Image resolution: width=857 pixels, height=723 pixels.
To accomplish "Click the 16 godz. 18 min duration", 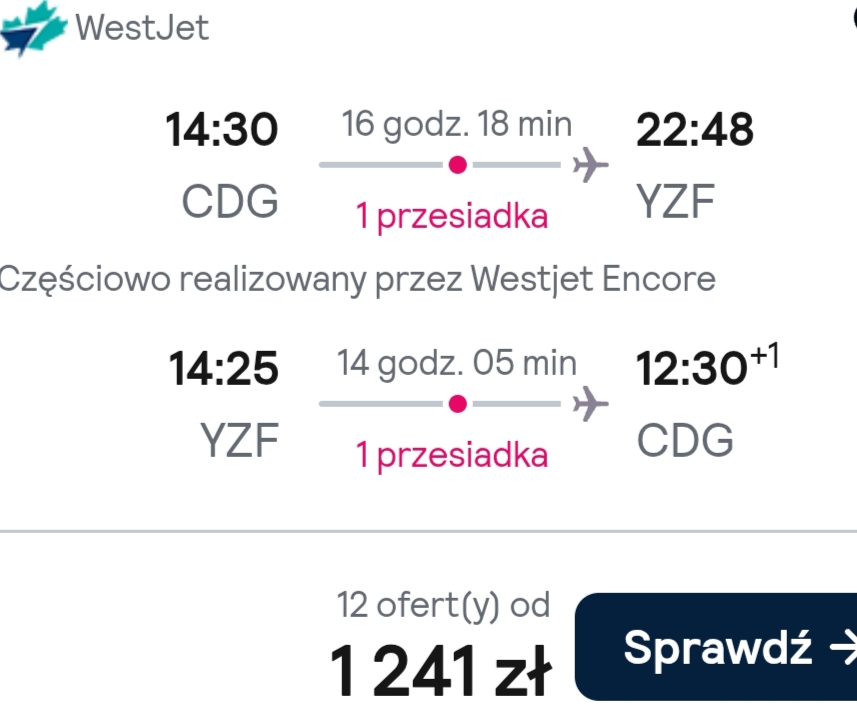I will 457,125.
